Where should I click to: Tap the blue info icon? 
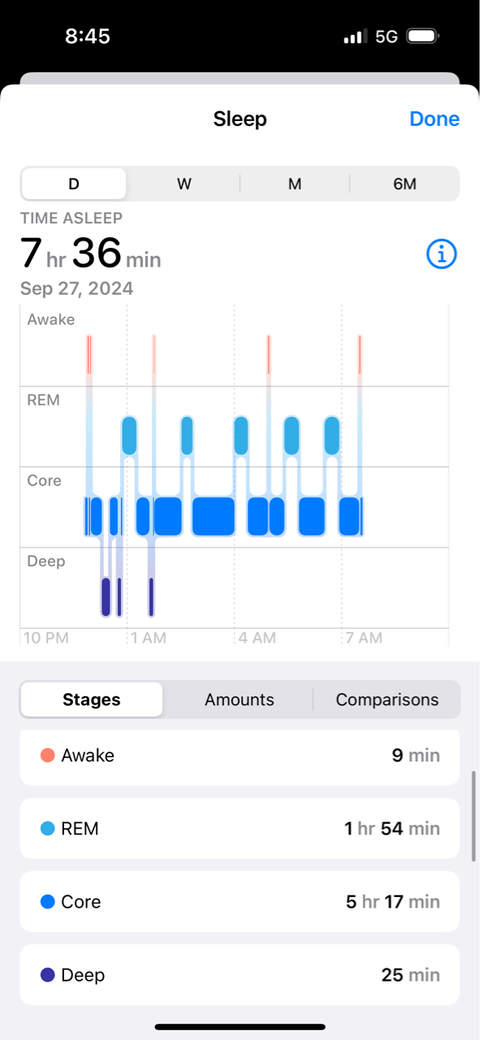point(442,254)
